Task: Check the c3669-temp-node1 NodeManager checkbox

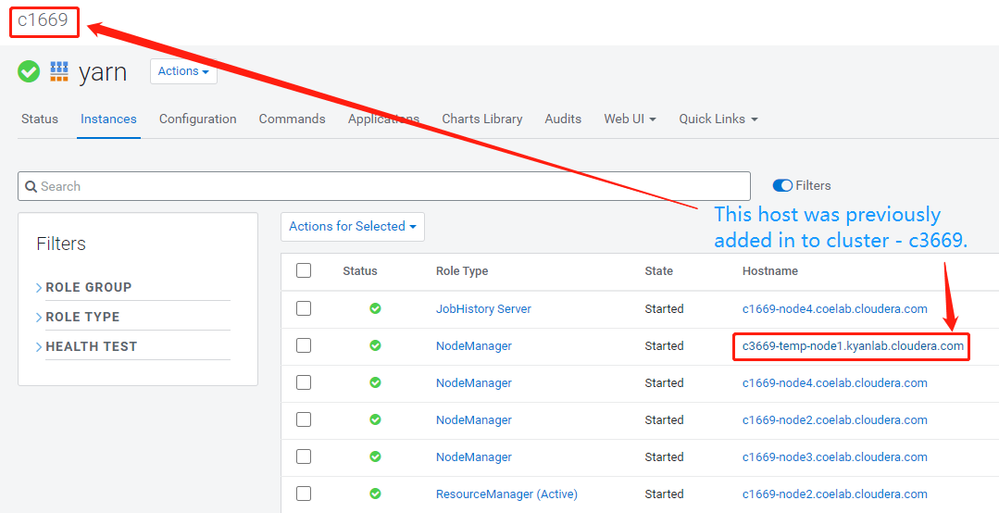Action: 304,345
